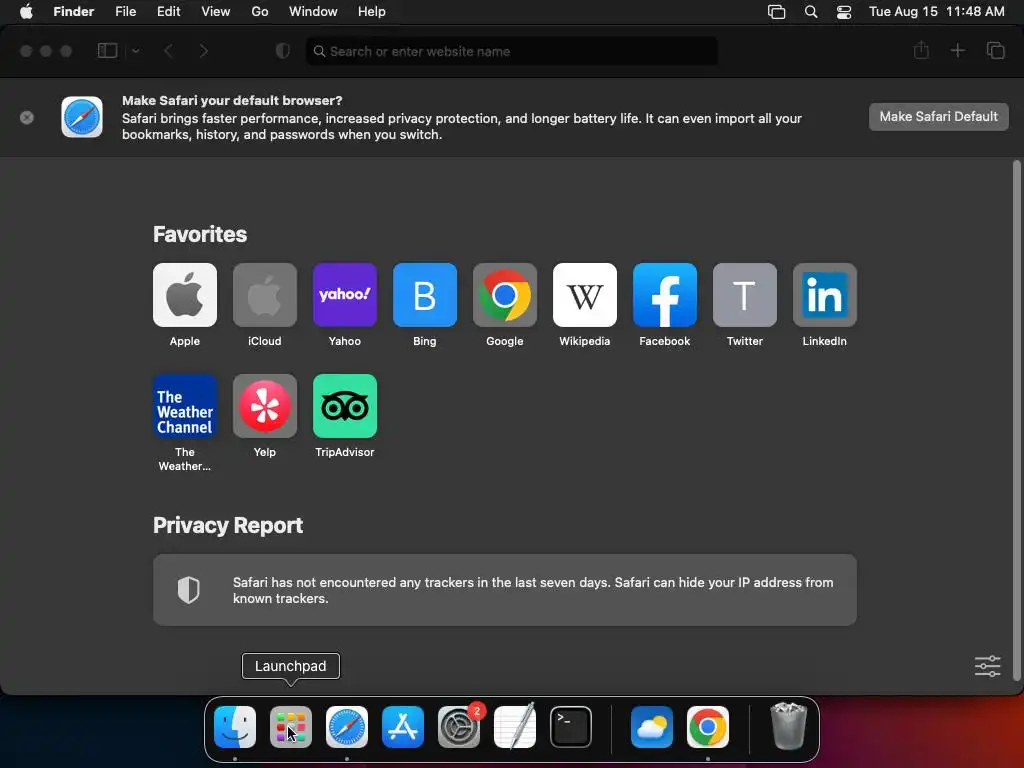Click the Favorites heading
The image size is (1024, 768).
tap(200, 234)
